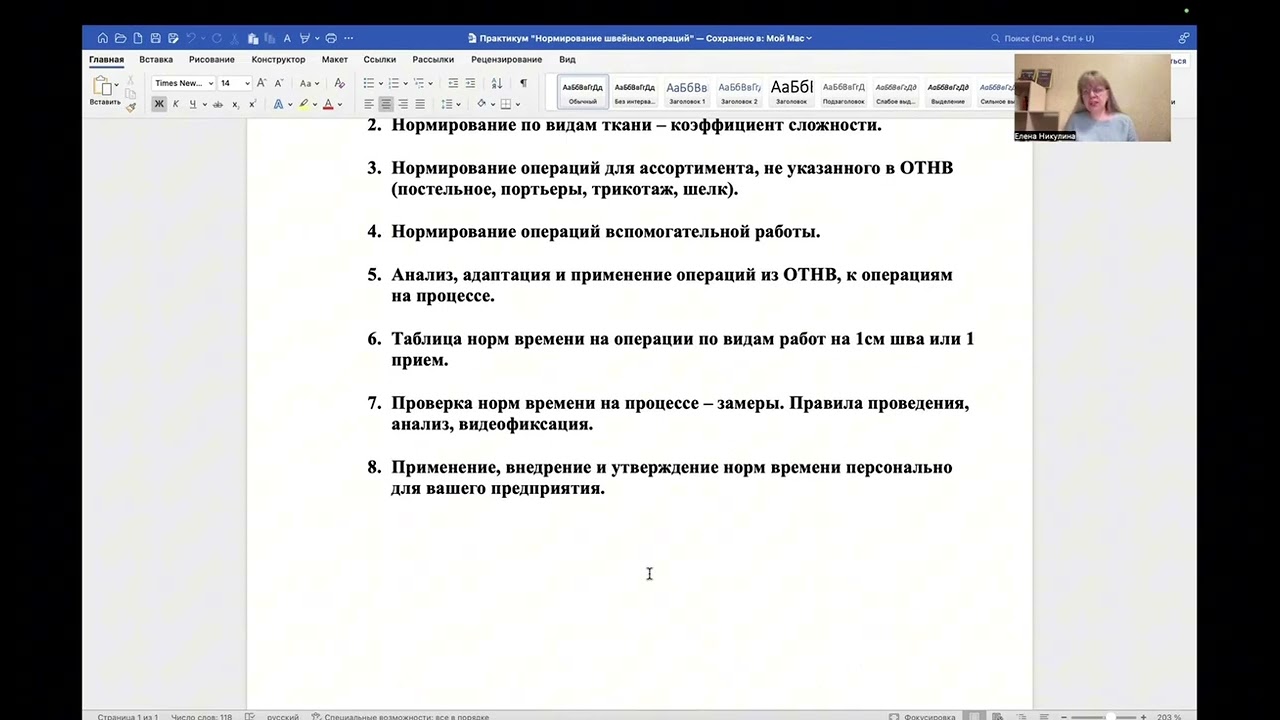Decrease font size with the smaller A icon
1280x720 pixels.
coord(279,83)
